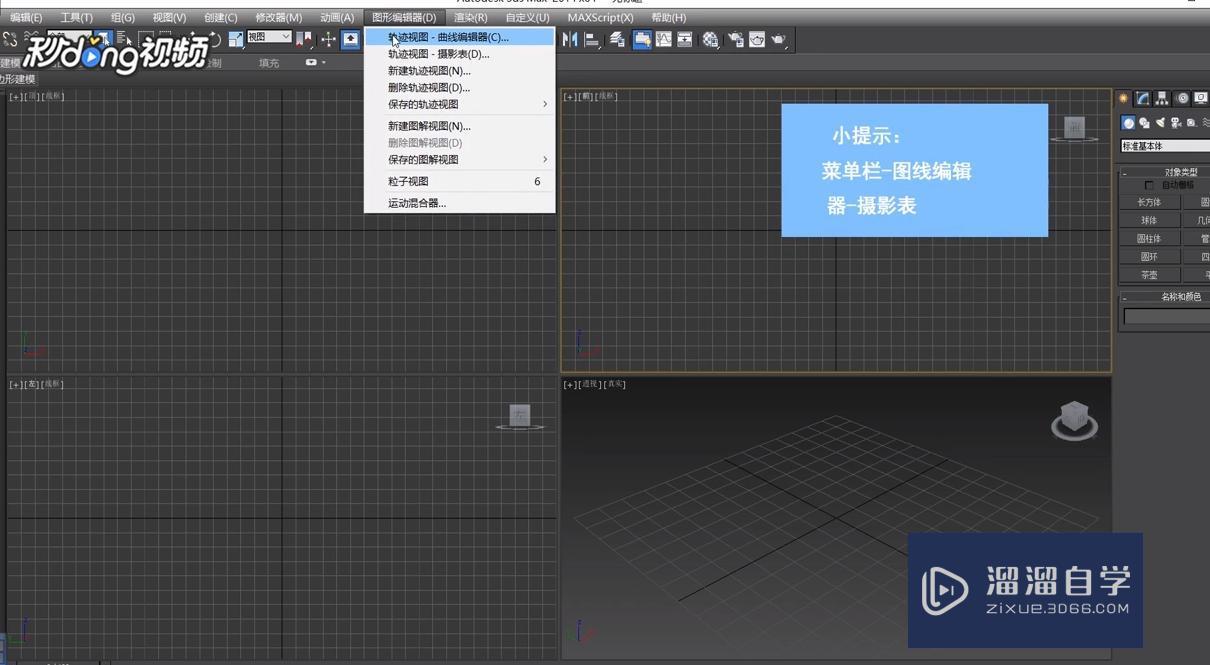
Task: Choose 运动混合器... menu entry
Action: (x=460, y=203)
